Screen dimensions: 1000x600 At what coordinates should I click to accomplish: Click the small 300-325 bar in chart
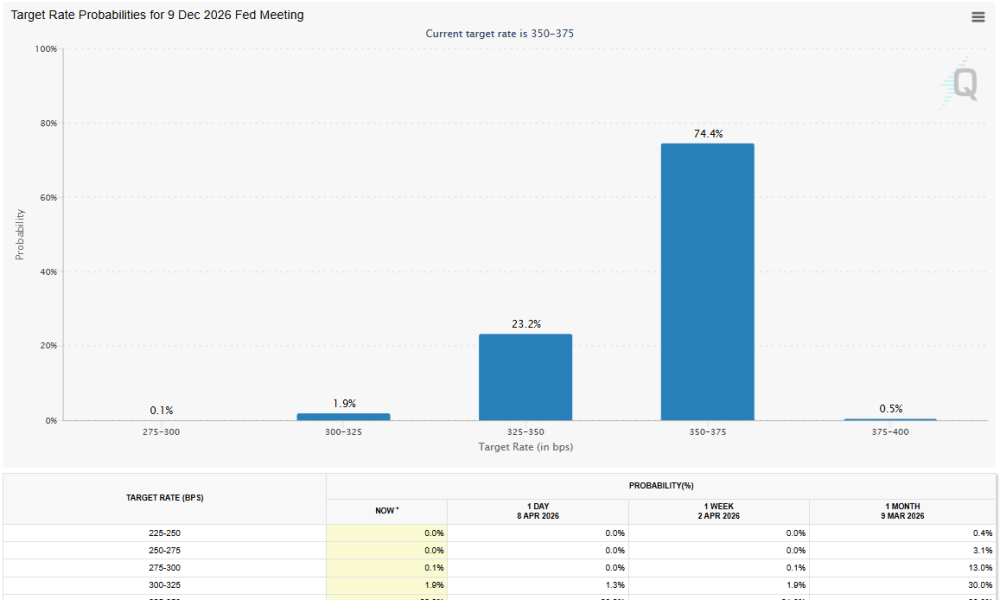pos(343,416)
